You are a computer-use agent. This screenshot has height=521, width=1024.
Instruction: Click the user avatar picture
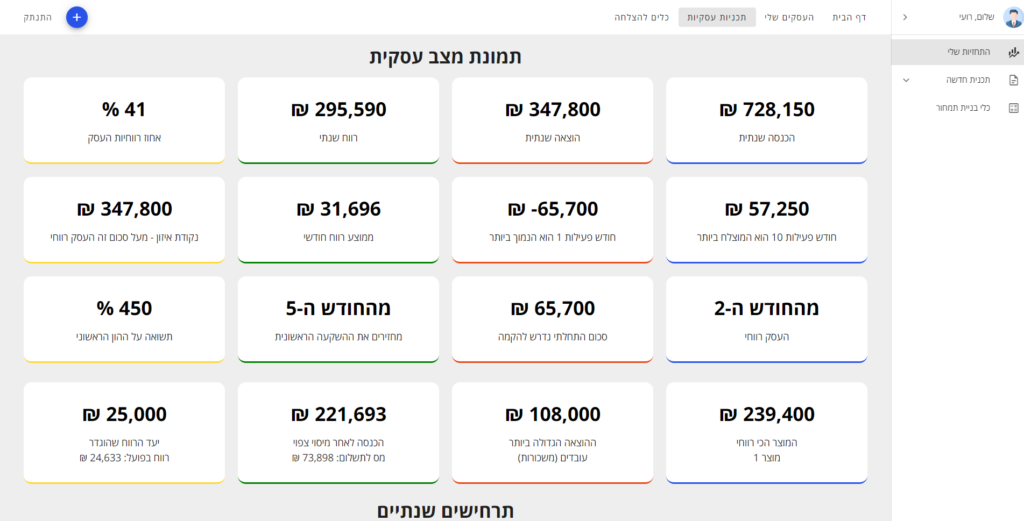pyautogui.click(x=1013, y=17)
